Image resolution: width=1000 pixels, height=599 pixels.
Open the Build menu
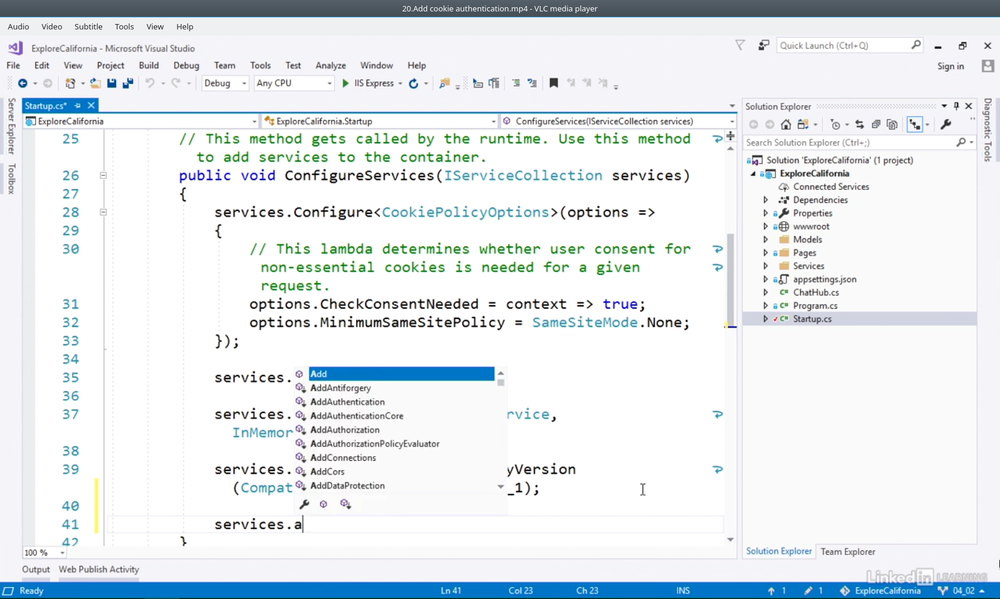[x=149, y=65]
